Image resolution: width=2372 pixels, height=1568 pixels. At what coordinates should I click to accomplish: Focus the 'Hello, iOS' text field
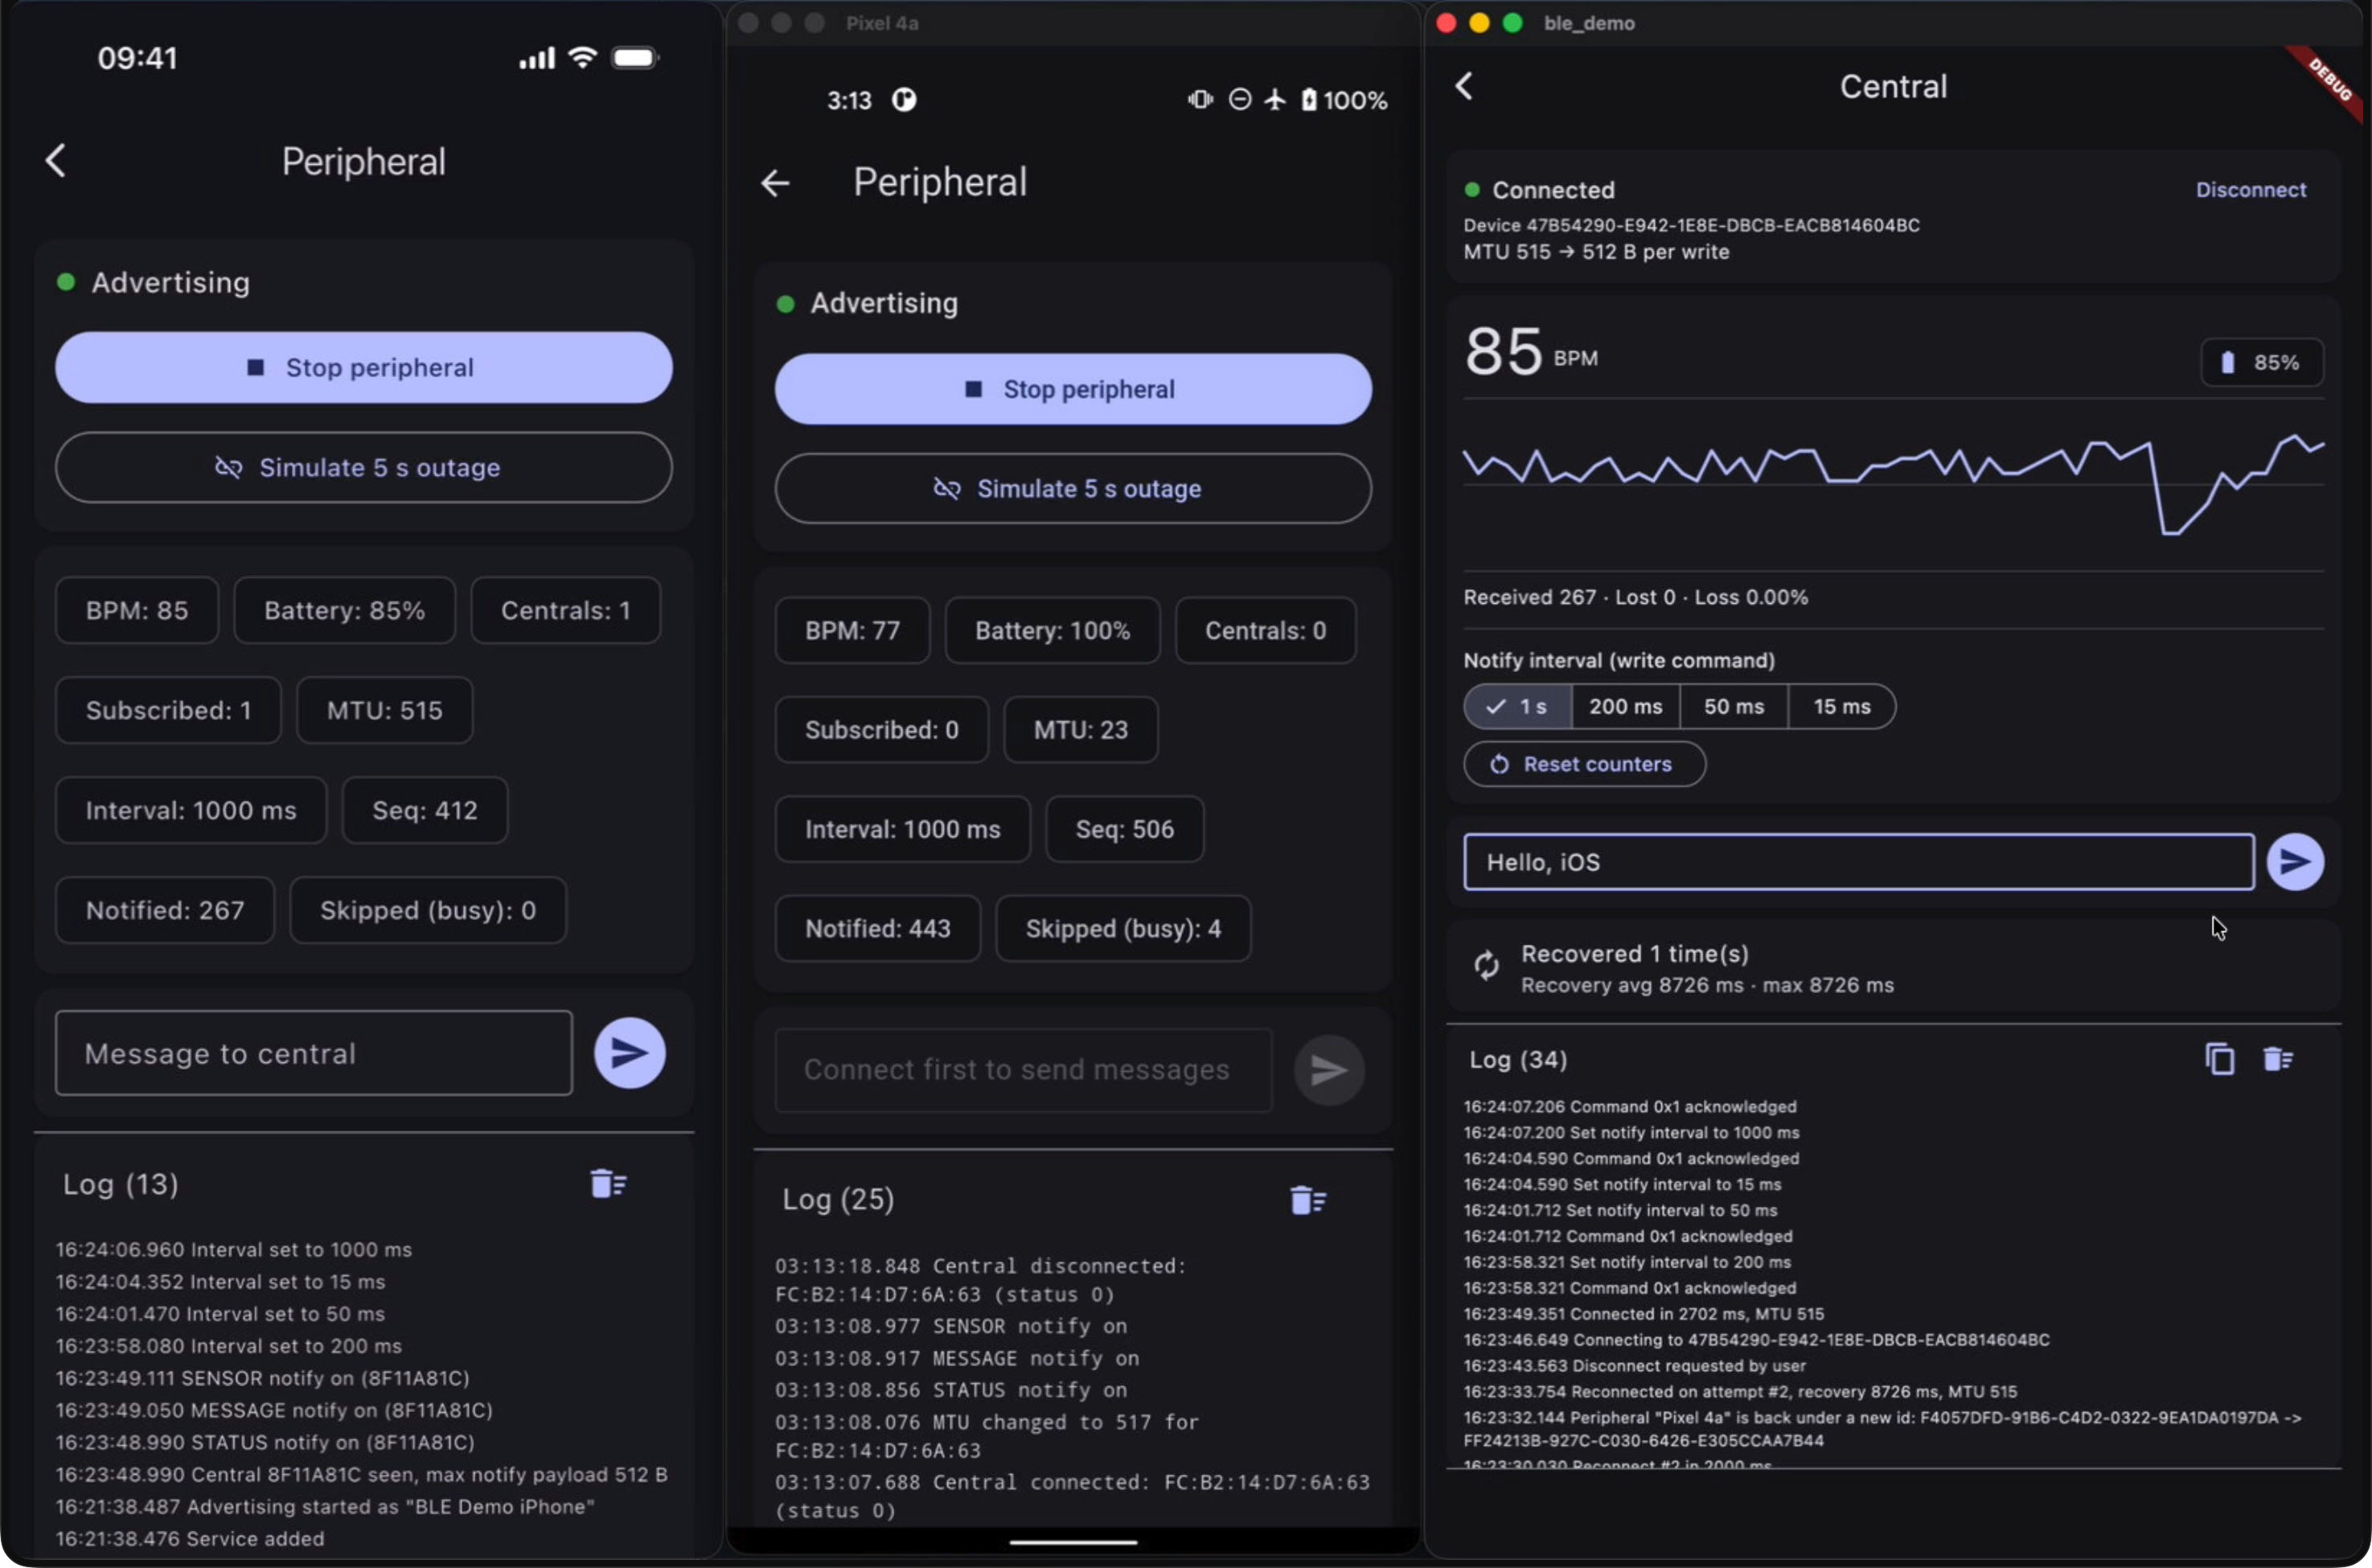[1859, 862]
